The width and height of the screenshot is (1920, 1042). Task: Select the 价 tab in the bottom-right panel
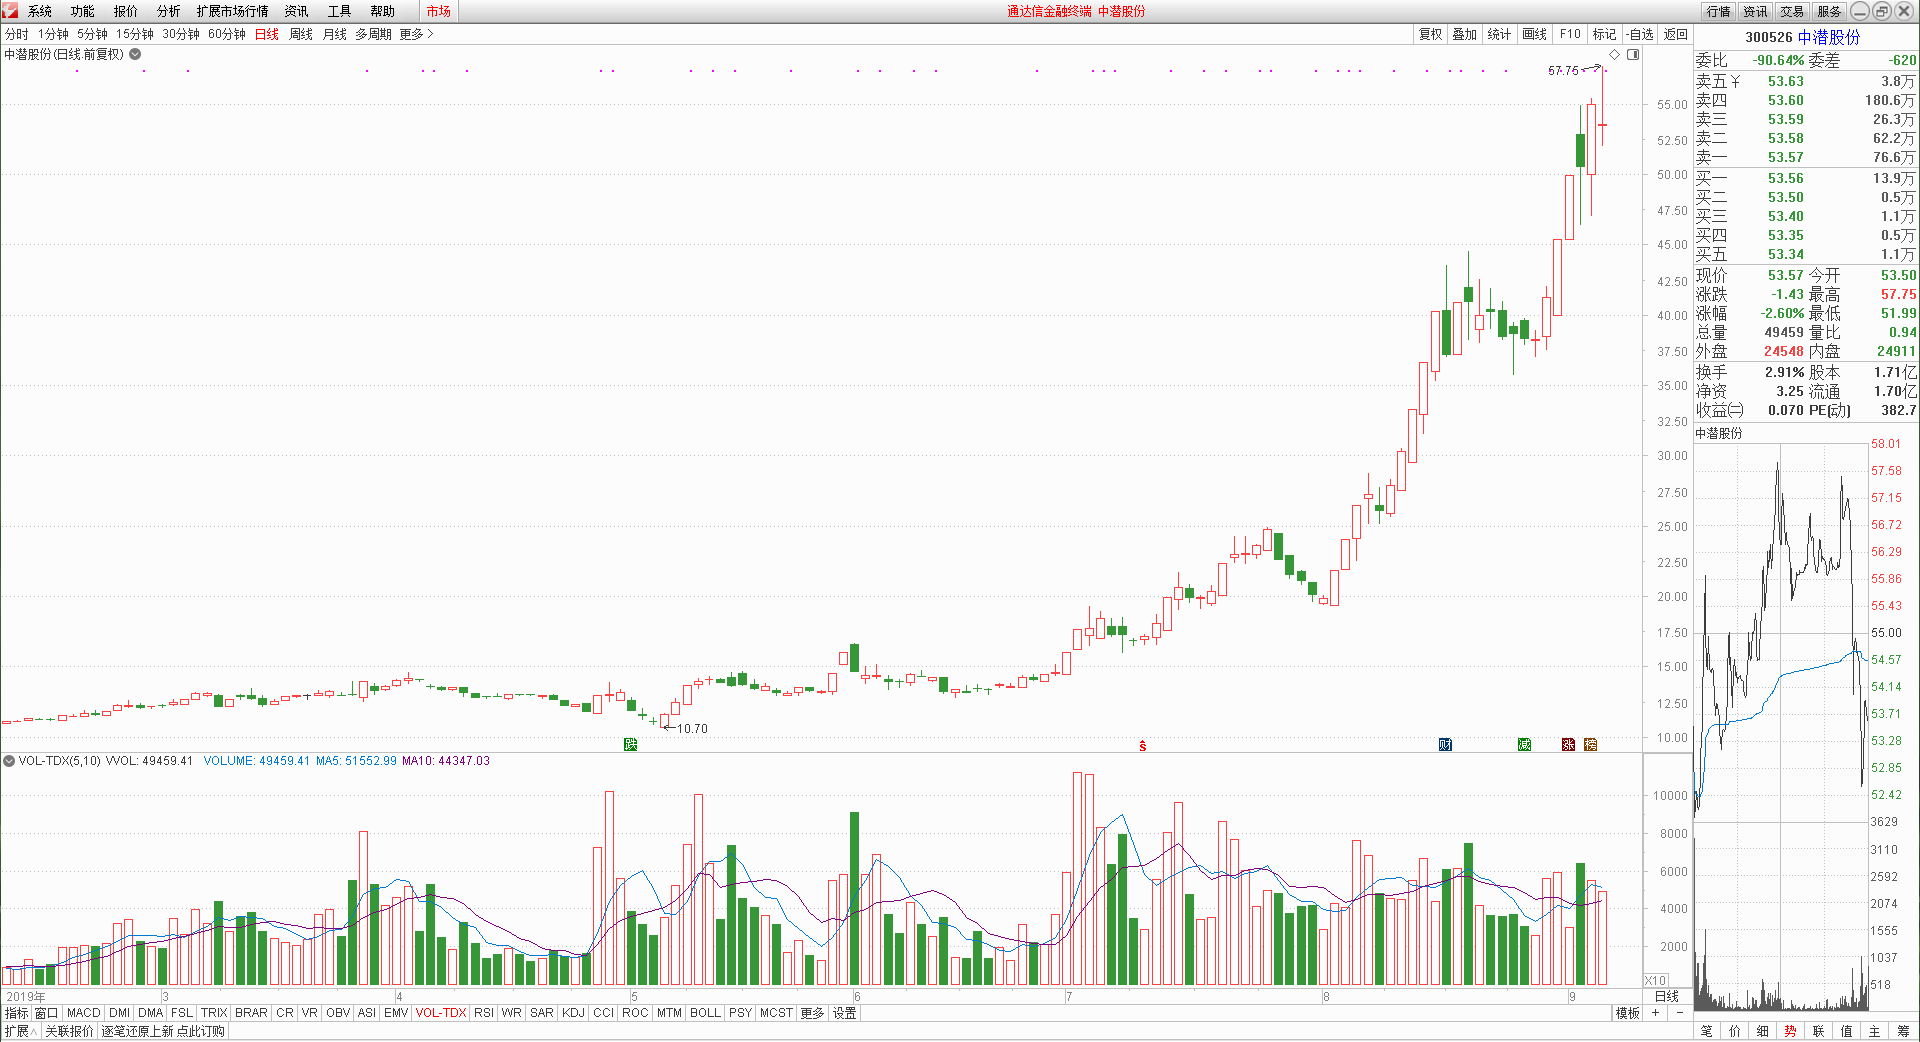click(x=1734, y=1031)
